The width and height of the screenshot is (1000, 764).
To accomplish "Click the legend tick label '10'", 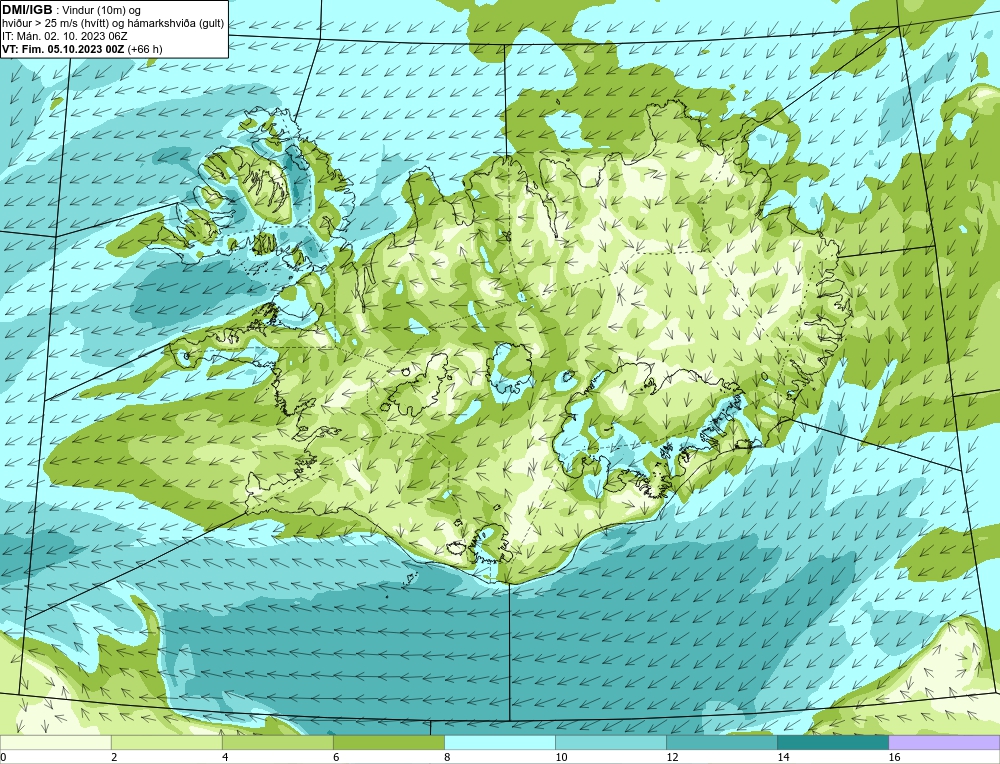I will point(561,757).
